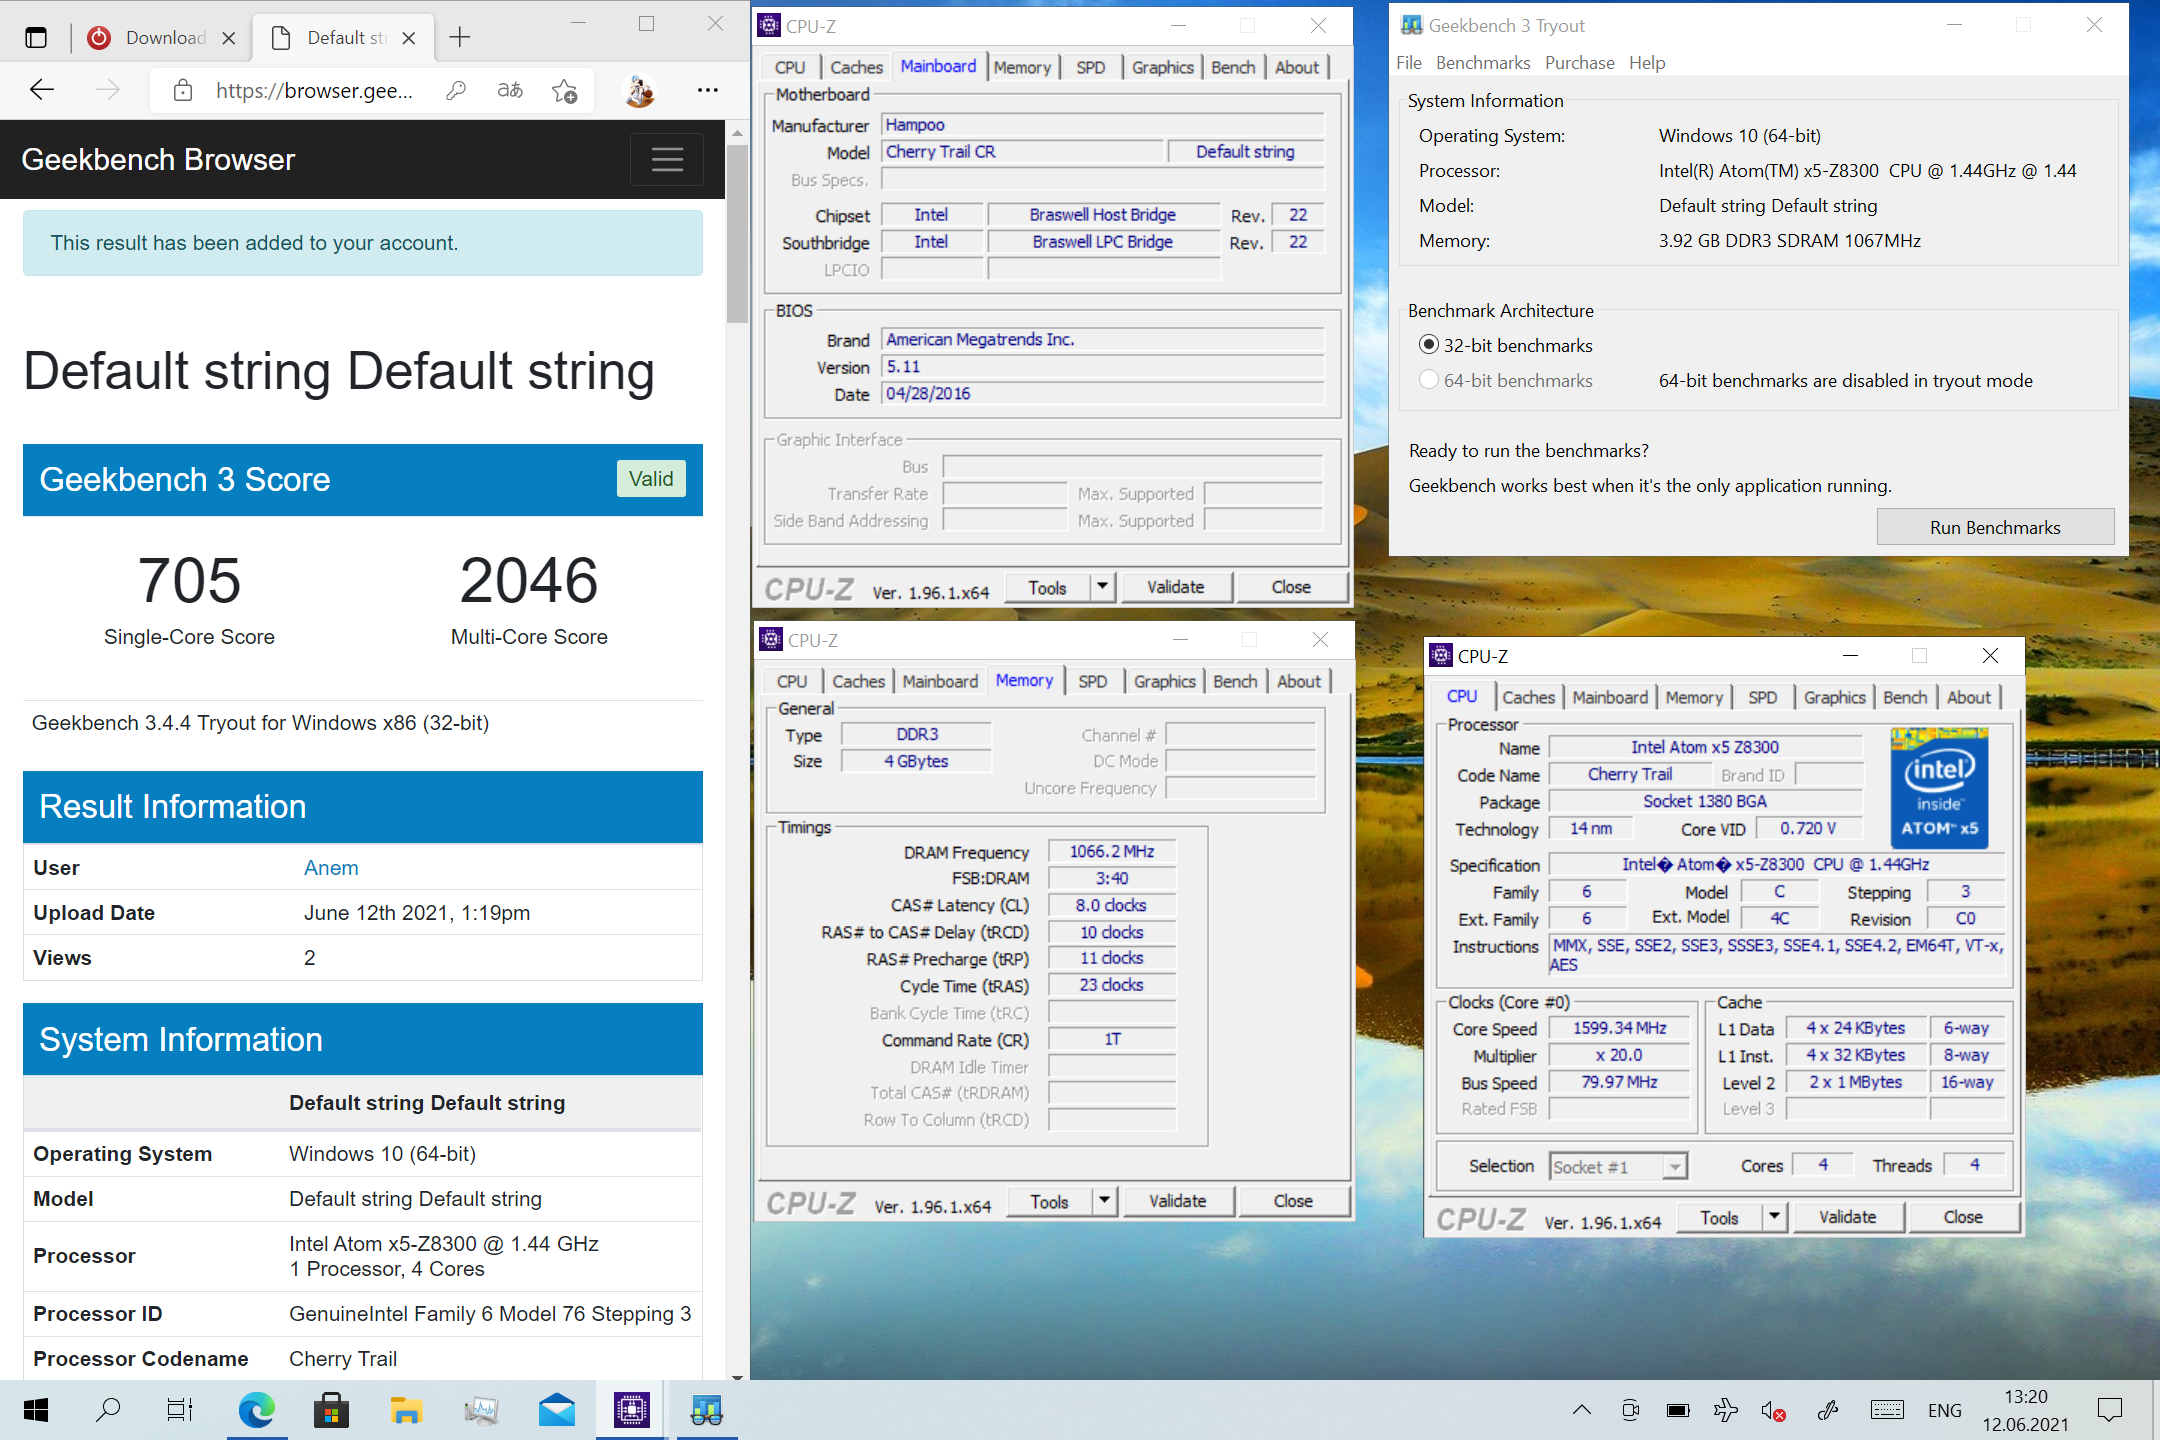Open Caches tab in Mainboard CPU-Z window

point(856,67)
